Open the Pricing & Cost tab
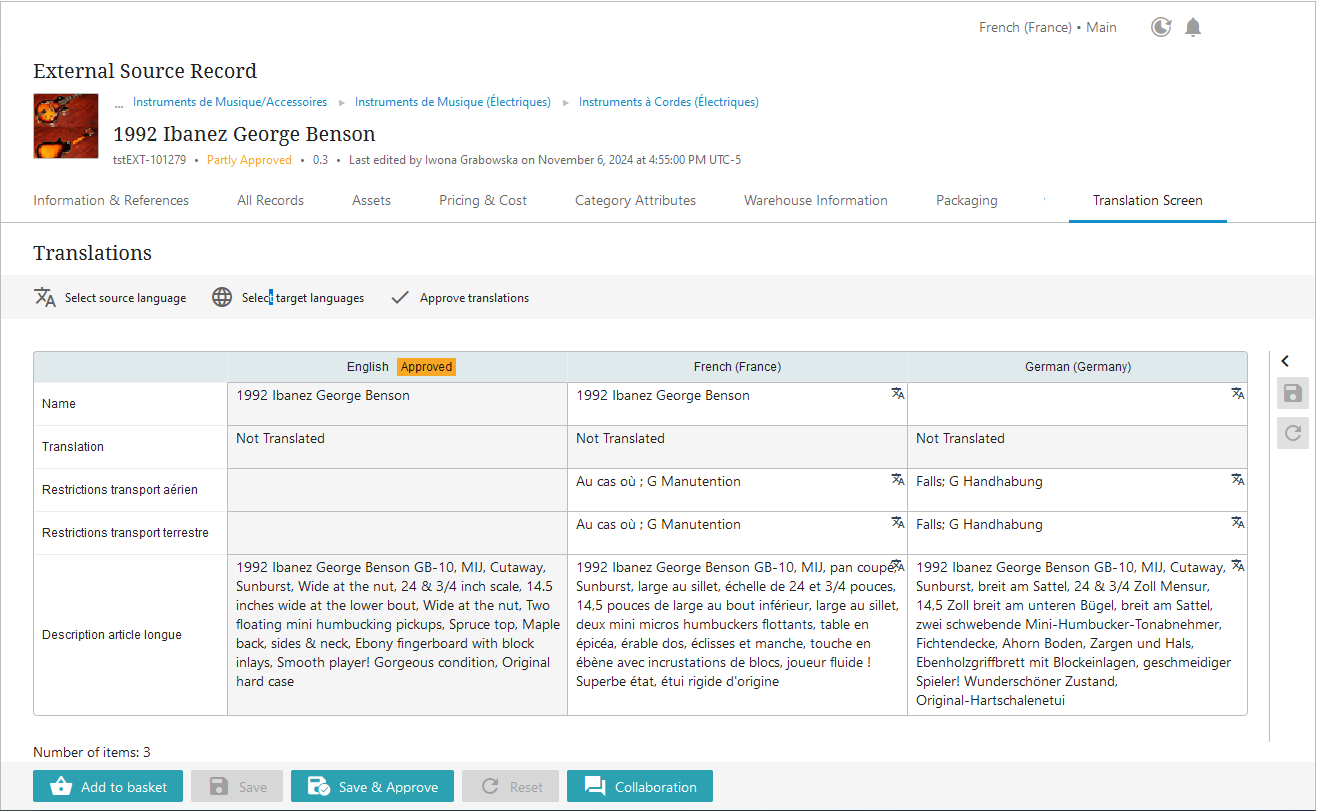Screen dimensions: 1317x811 point(482,200)
